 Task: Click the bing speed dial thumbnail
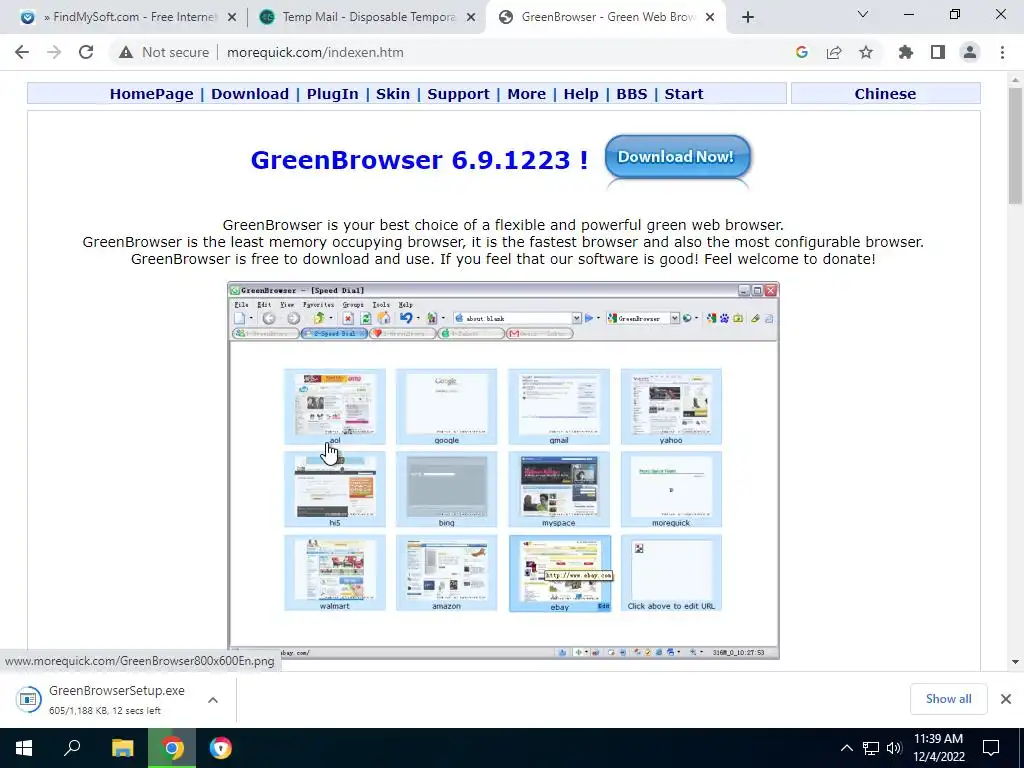point(447,489)
